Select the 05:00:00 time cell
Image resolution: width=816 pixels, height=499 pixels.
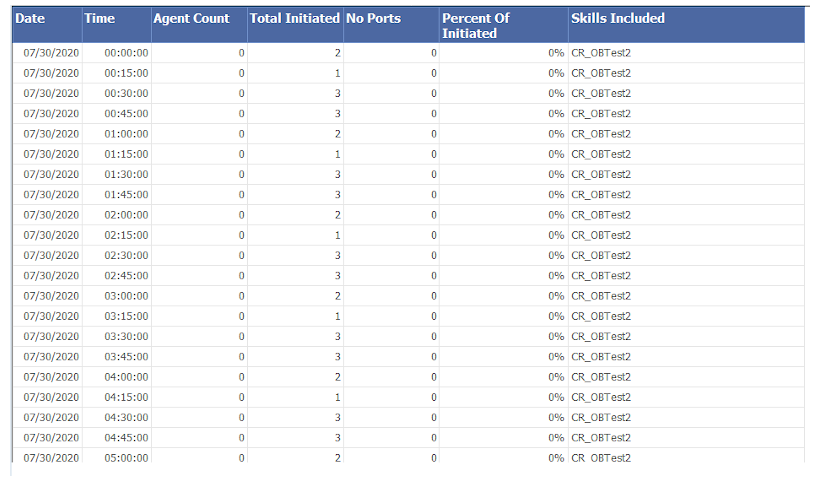[x=117, y=457]
